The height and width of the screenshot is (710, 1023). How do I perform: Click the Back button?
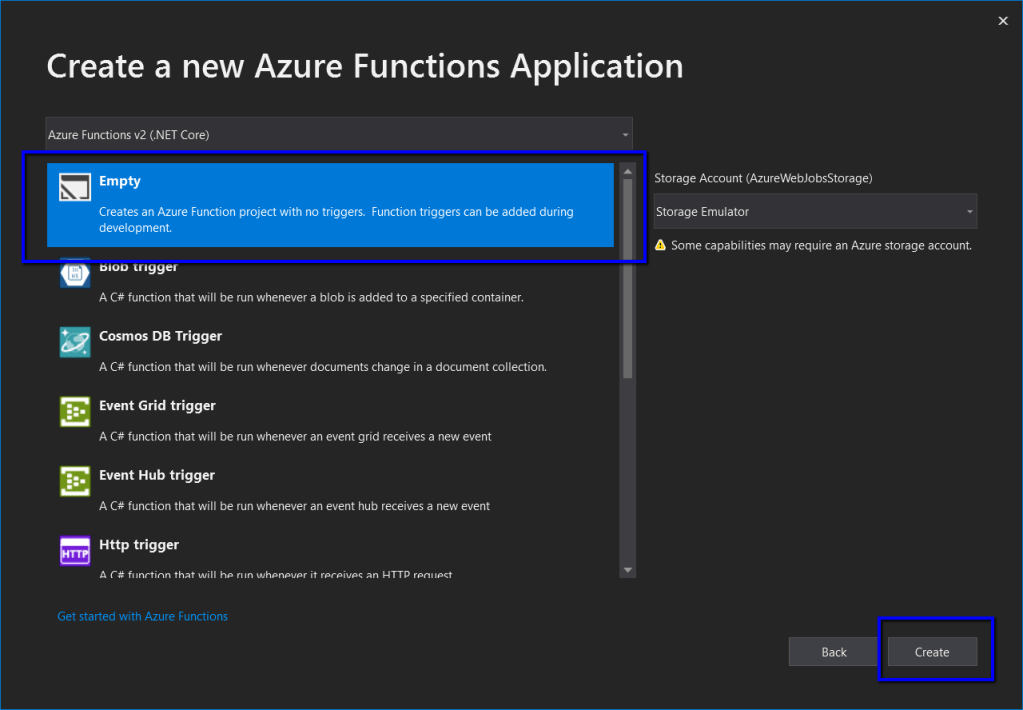pos(832,651)
